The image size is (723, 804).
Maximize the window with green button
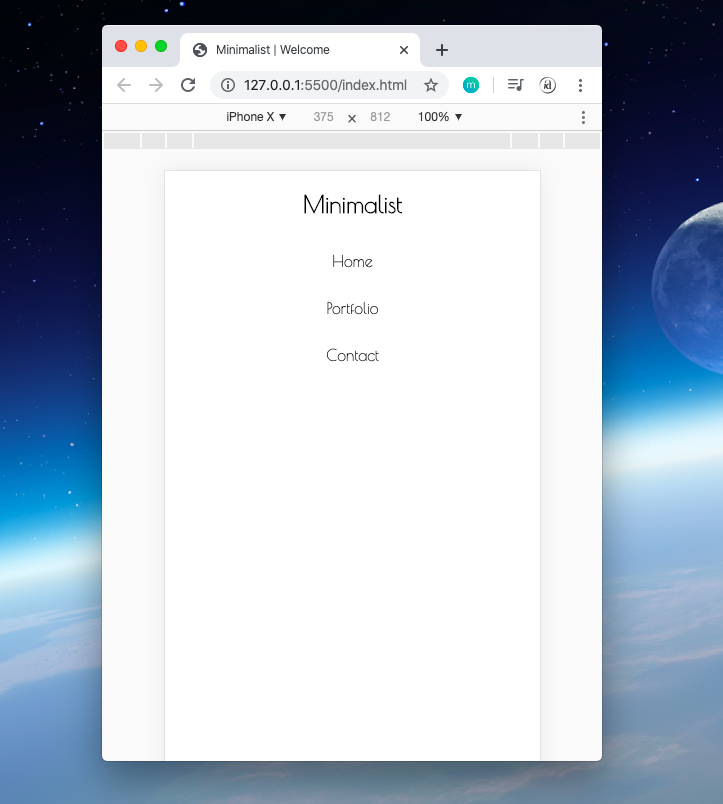161,46
